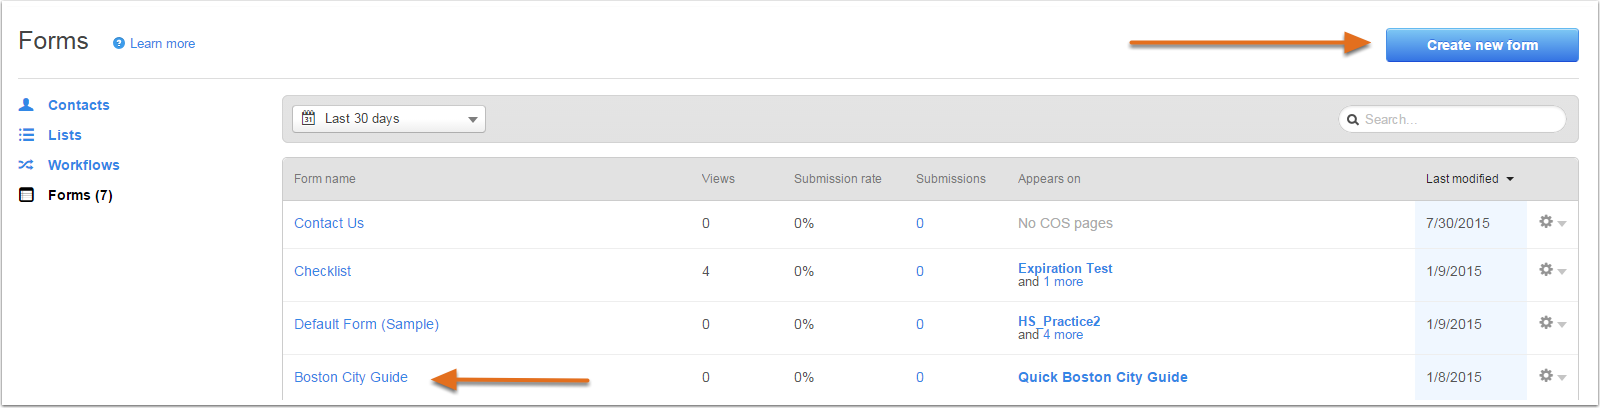
Task: Open the Workflows sidebar item
Action: (x=84, y=165)
